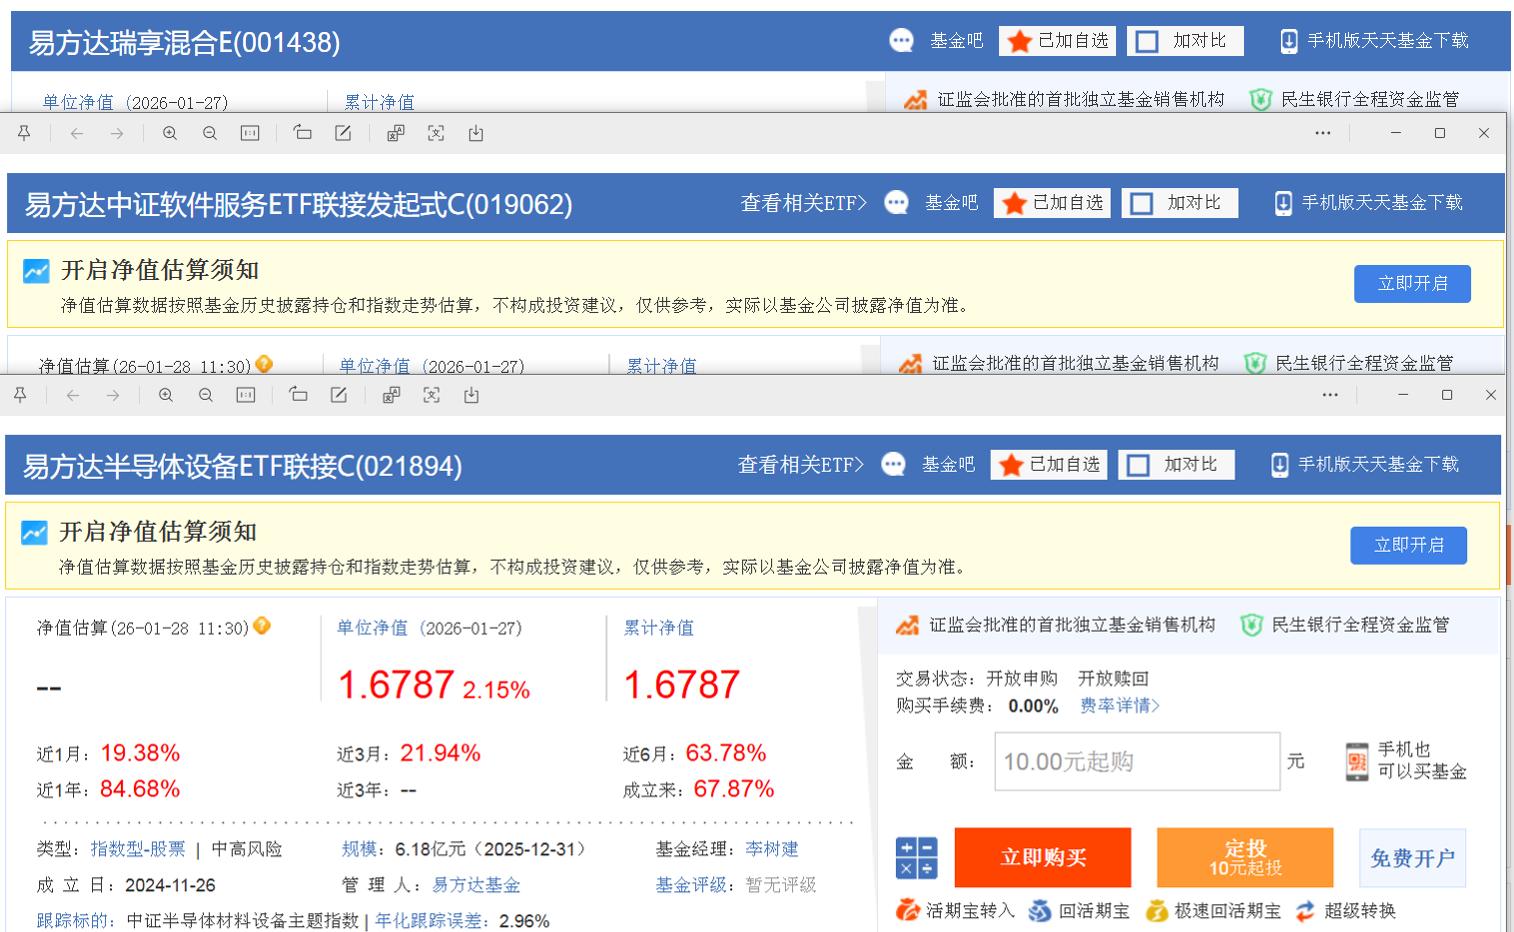Click the phone icon beside 手机也可以买基金
Screen dimensions: 1514x932
(1357, 761)
